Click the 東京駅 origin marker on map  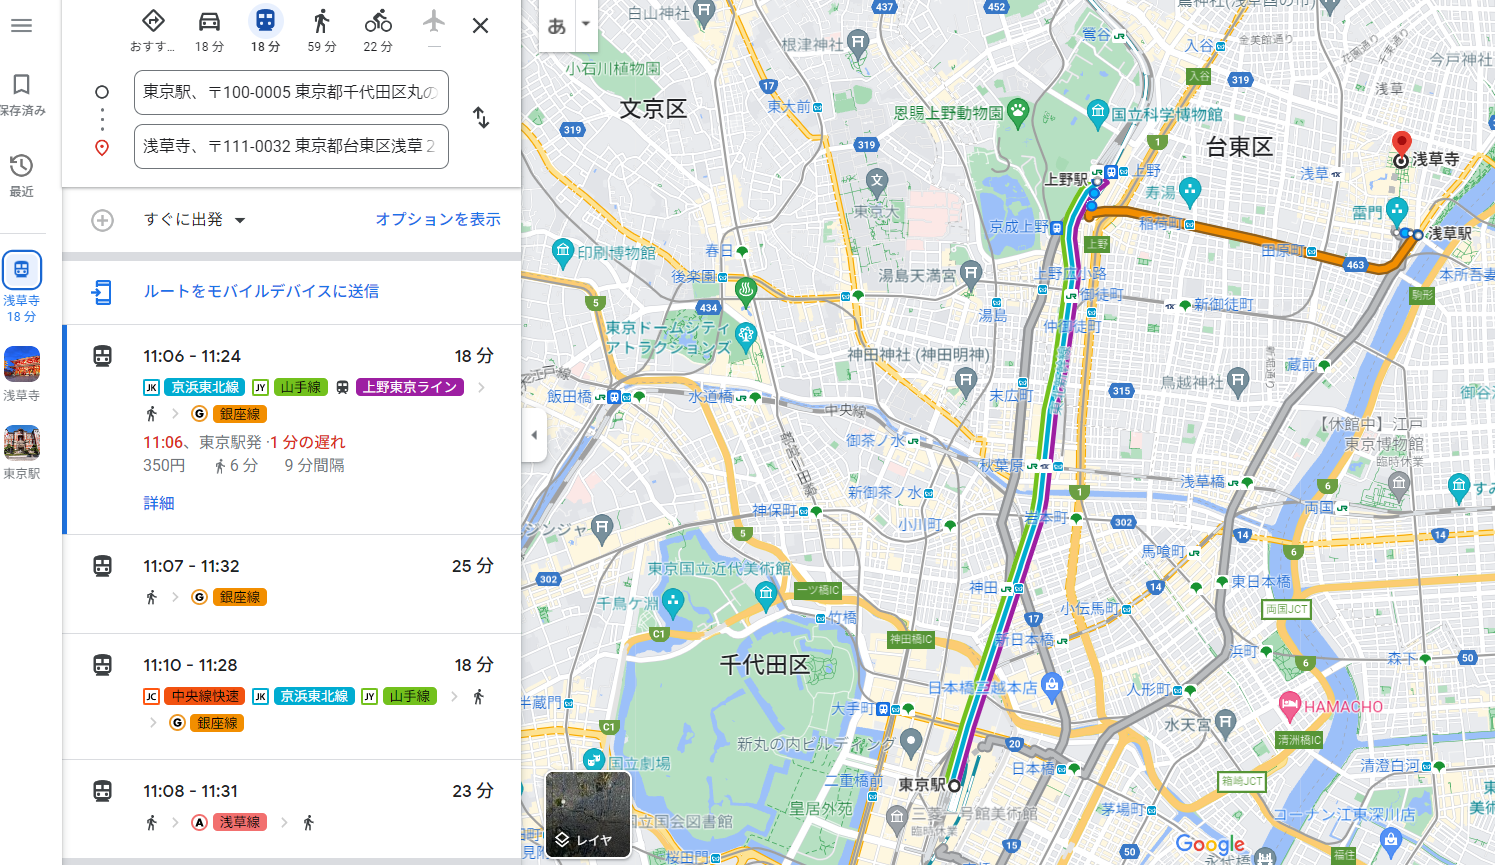(954, 786)
